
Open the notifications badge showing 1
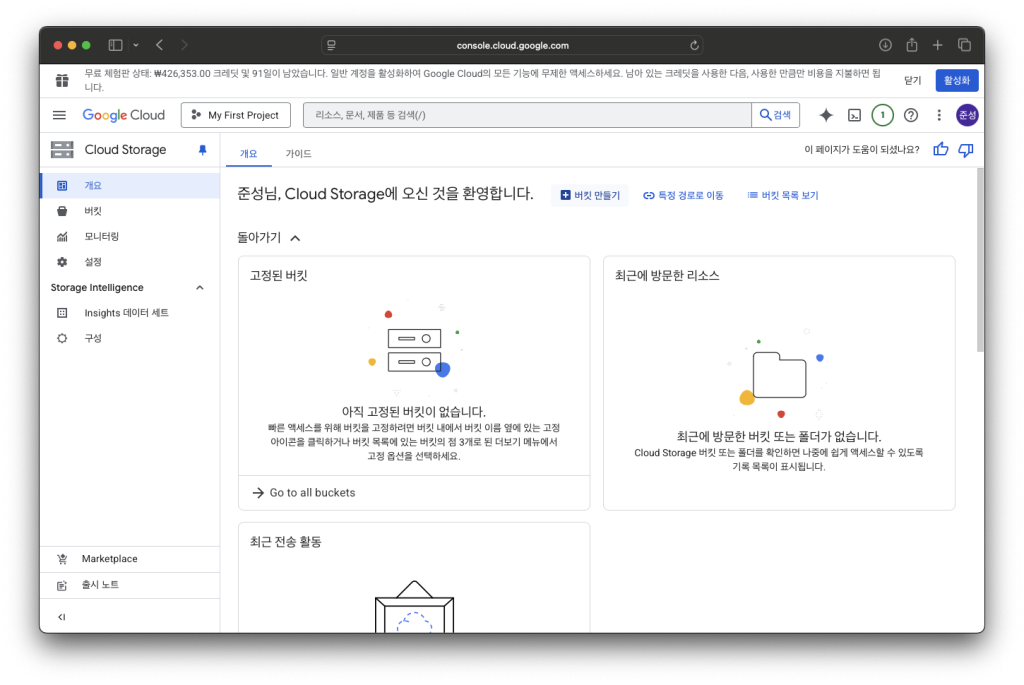click(882, 115)
